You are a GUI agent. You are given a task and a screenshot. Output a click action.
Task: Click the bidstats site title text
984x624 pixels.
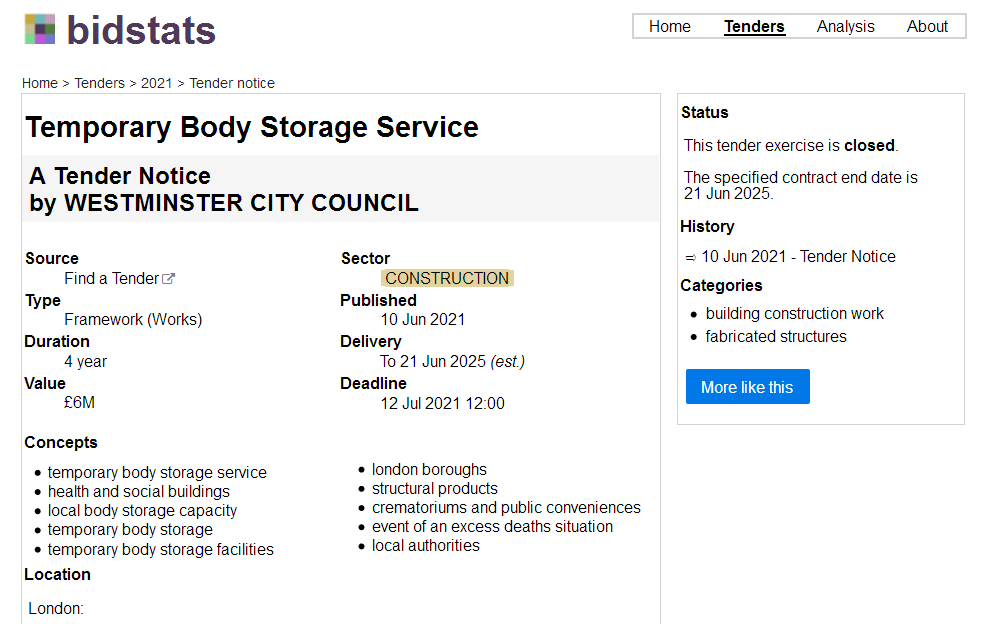pos(141,30)
